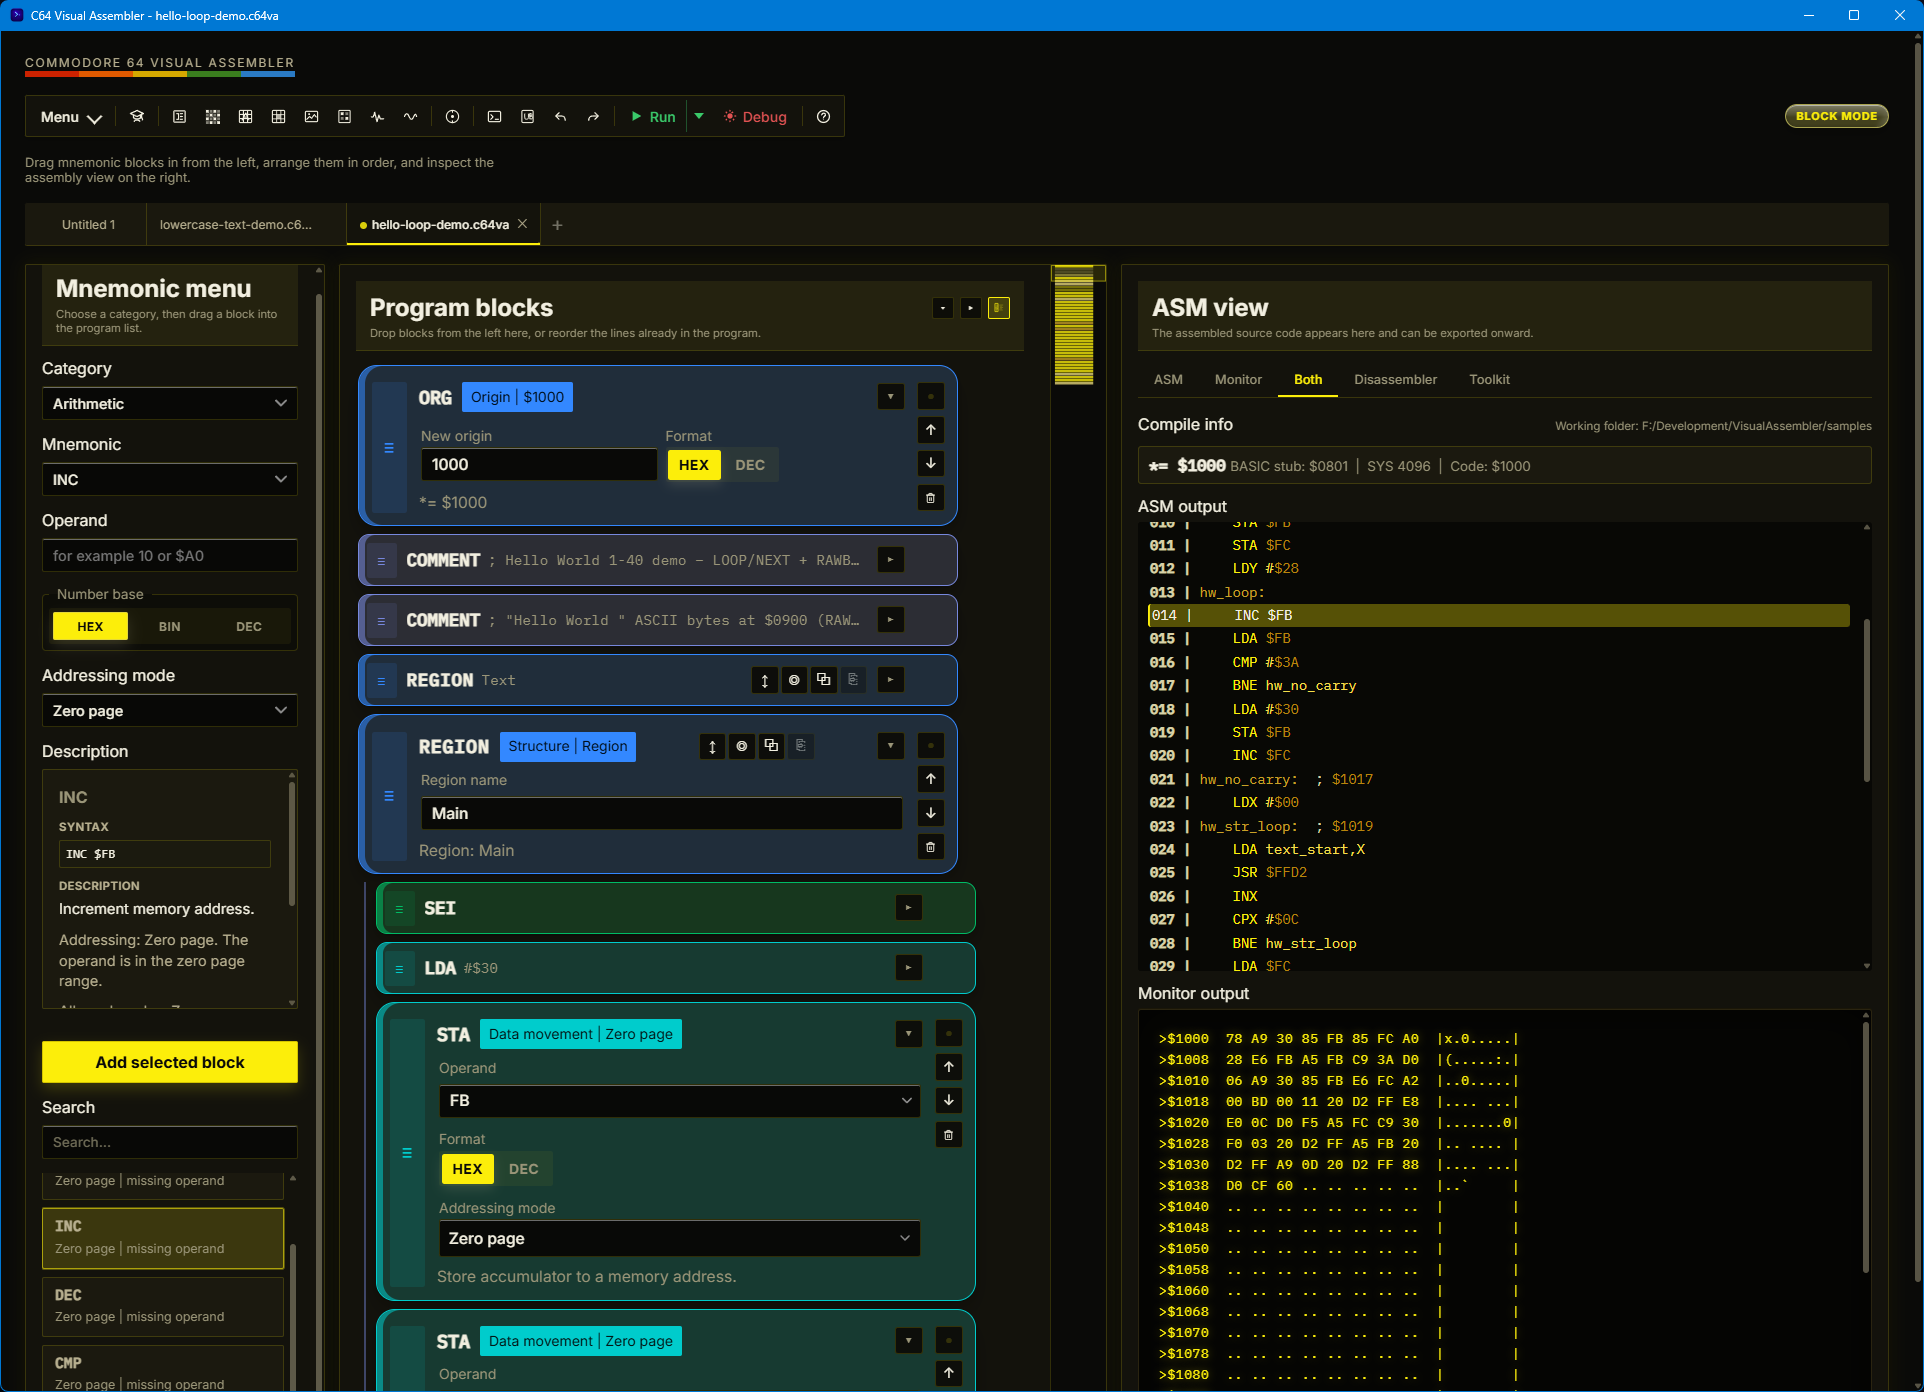Screen dimensions: 1924x1392
Task: Click the Run button
Action: click(653, 117)
